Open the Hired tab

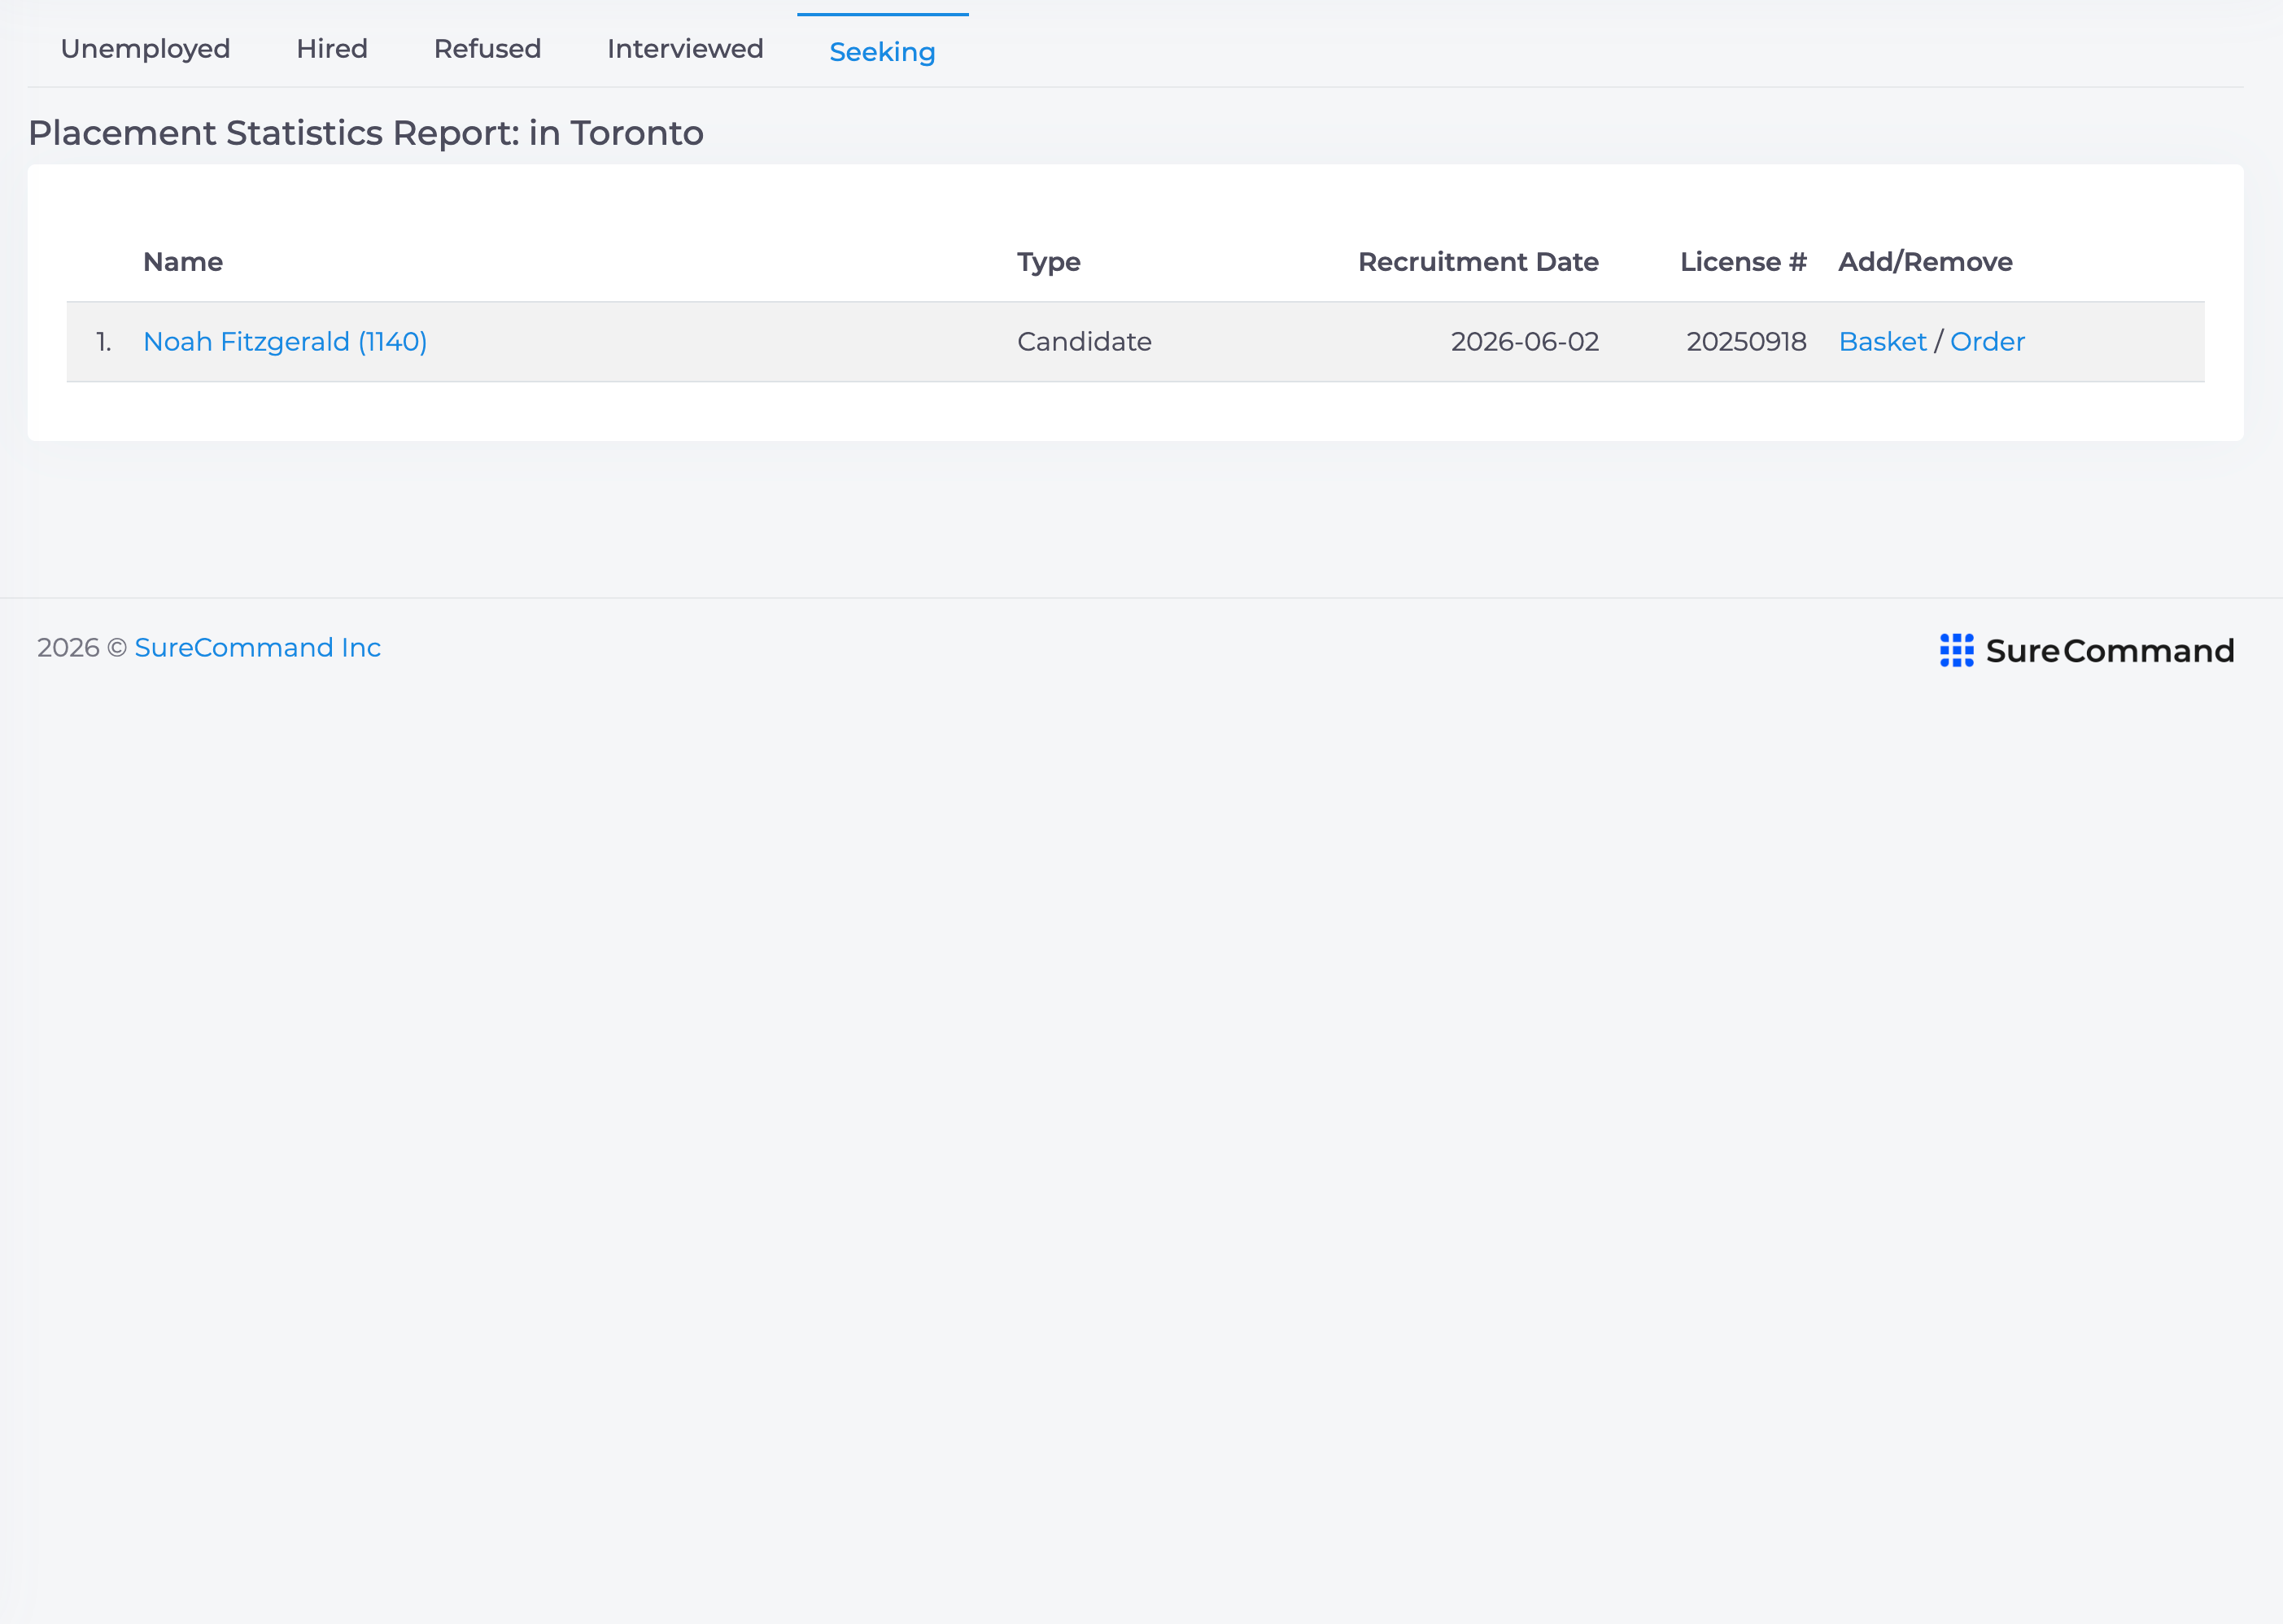[332, 49]
